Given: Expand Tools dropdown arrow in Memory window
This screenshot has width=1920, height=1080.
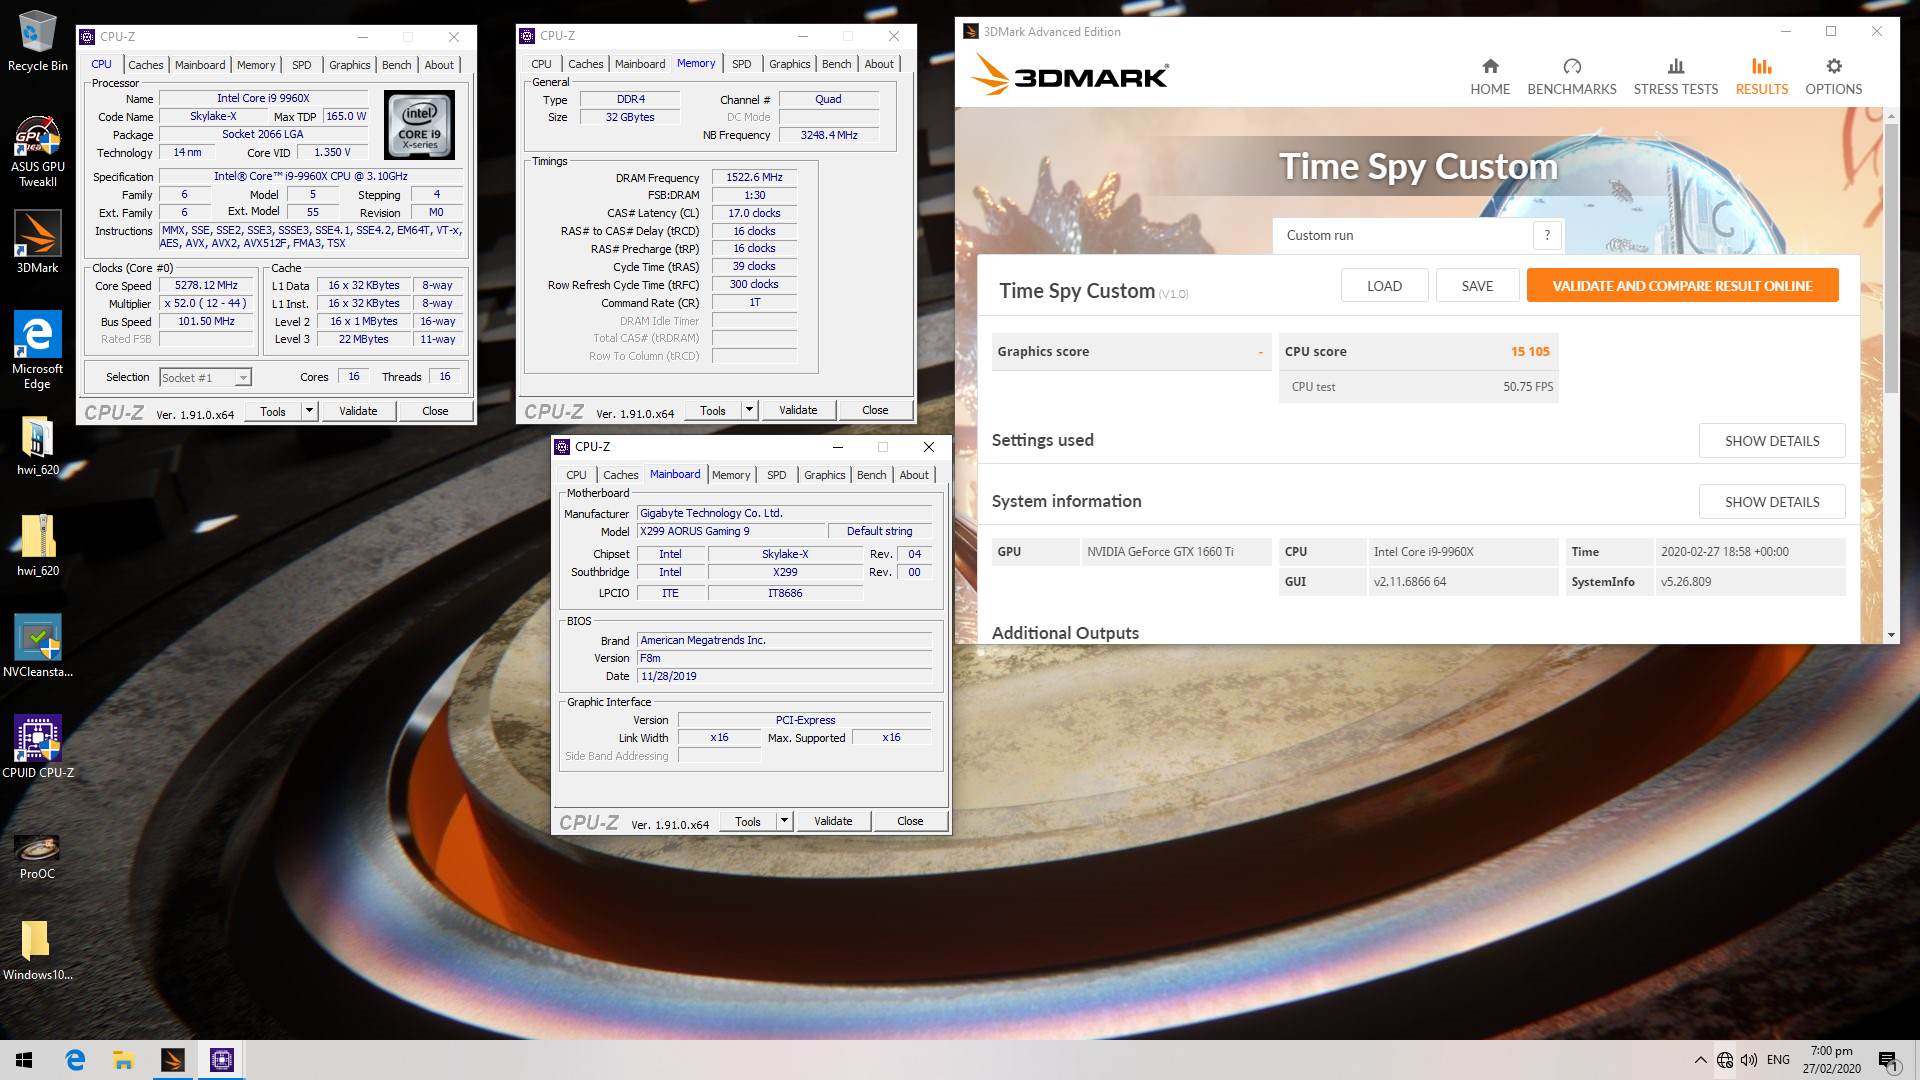Looking at the screenshot, I should [750, 410].
